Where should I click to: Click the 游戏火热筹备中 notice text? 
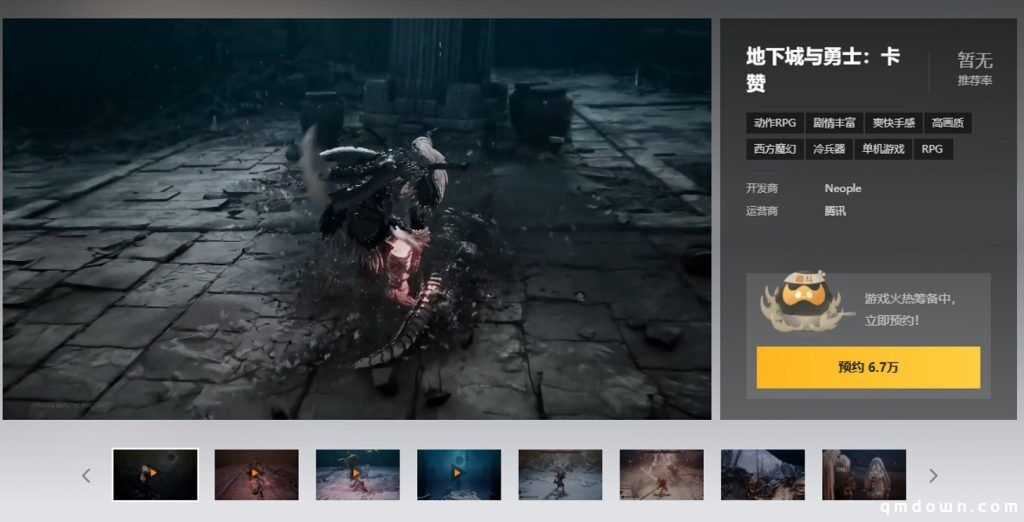pos(910,309)
